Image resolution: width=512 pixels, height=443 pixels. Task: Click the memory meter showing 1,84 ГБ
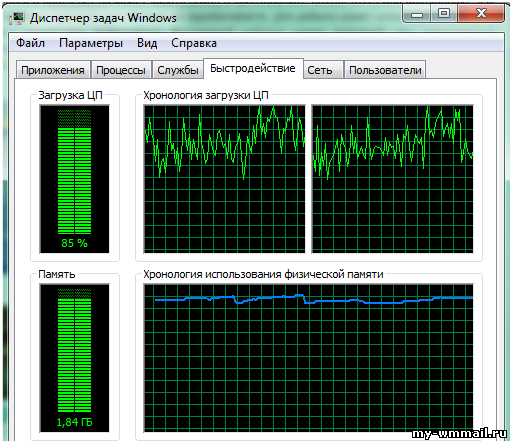pyautogui.click(x=74, y=358)
